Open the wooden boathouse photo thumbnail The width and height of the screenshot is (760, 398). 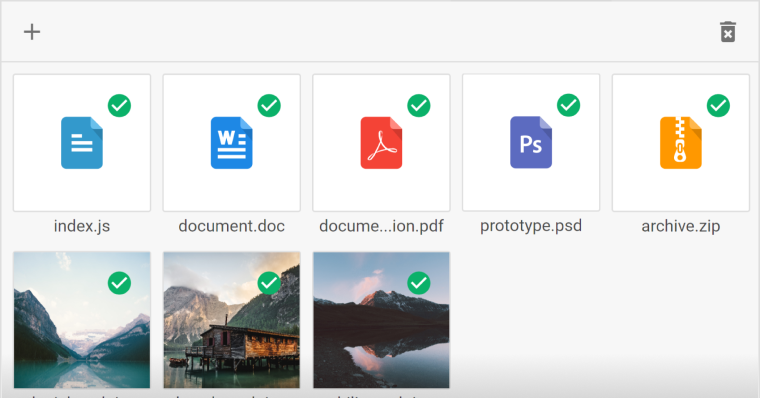click(232, 320)
